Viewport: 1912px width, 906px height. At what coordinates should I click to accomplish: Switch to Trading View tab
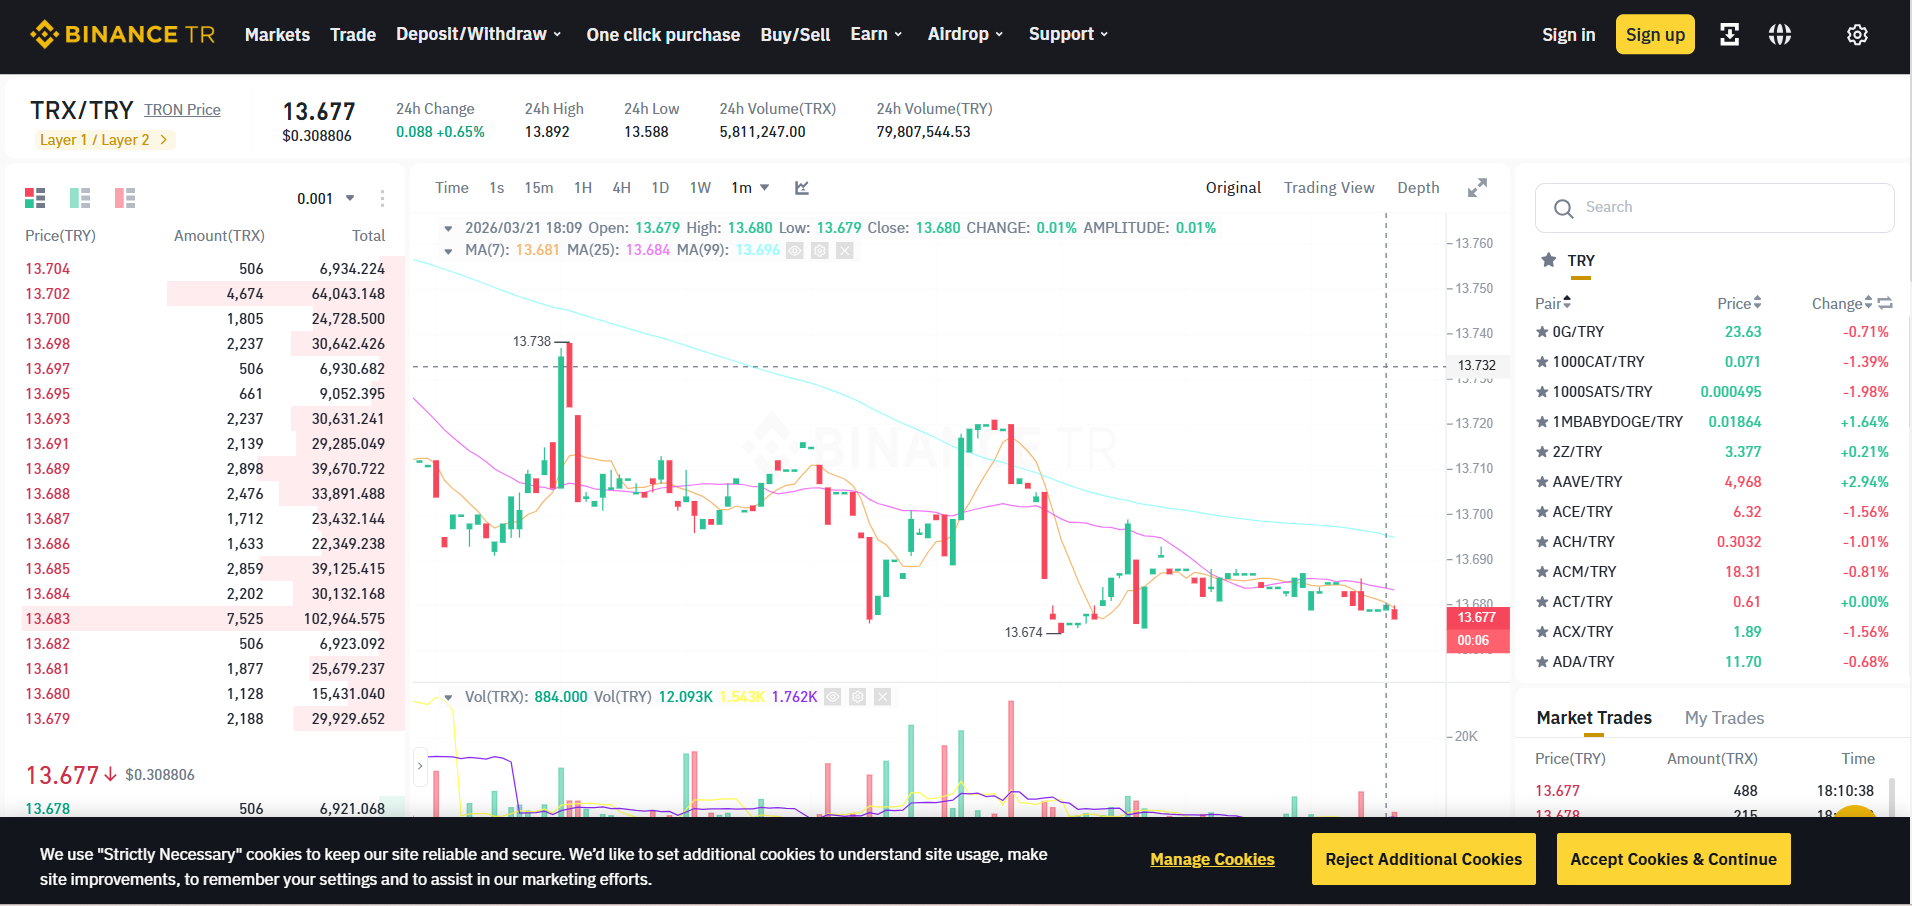tap(1329, 188)
